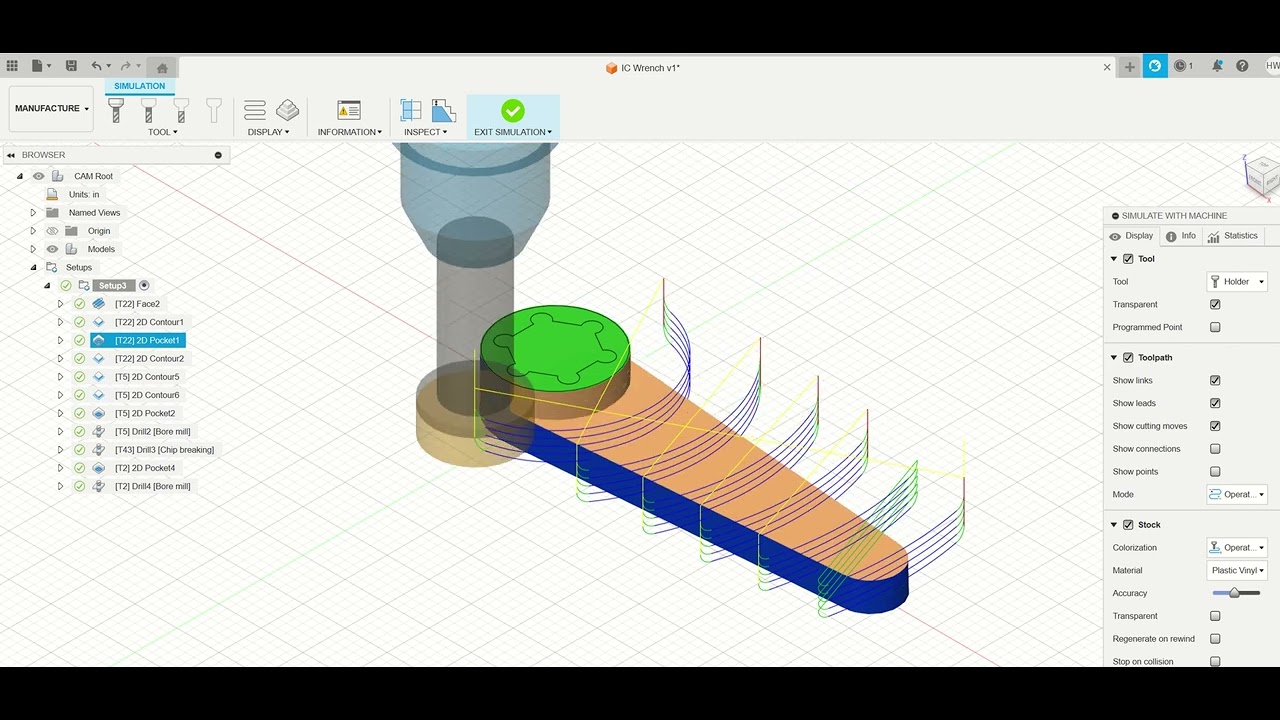The image size is (1280, 720).
Task: Close the IC Wrench v1 document tab
Action: click(1107, 68)
